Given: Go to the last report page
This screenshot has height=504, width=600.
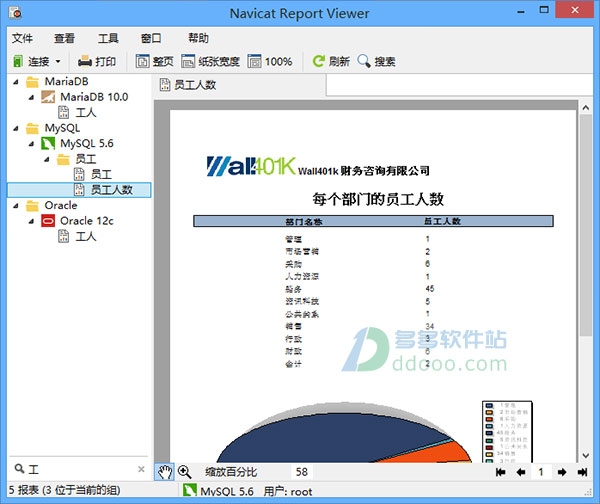Looking at the screenshot, I should click(582, 472).
